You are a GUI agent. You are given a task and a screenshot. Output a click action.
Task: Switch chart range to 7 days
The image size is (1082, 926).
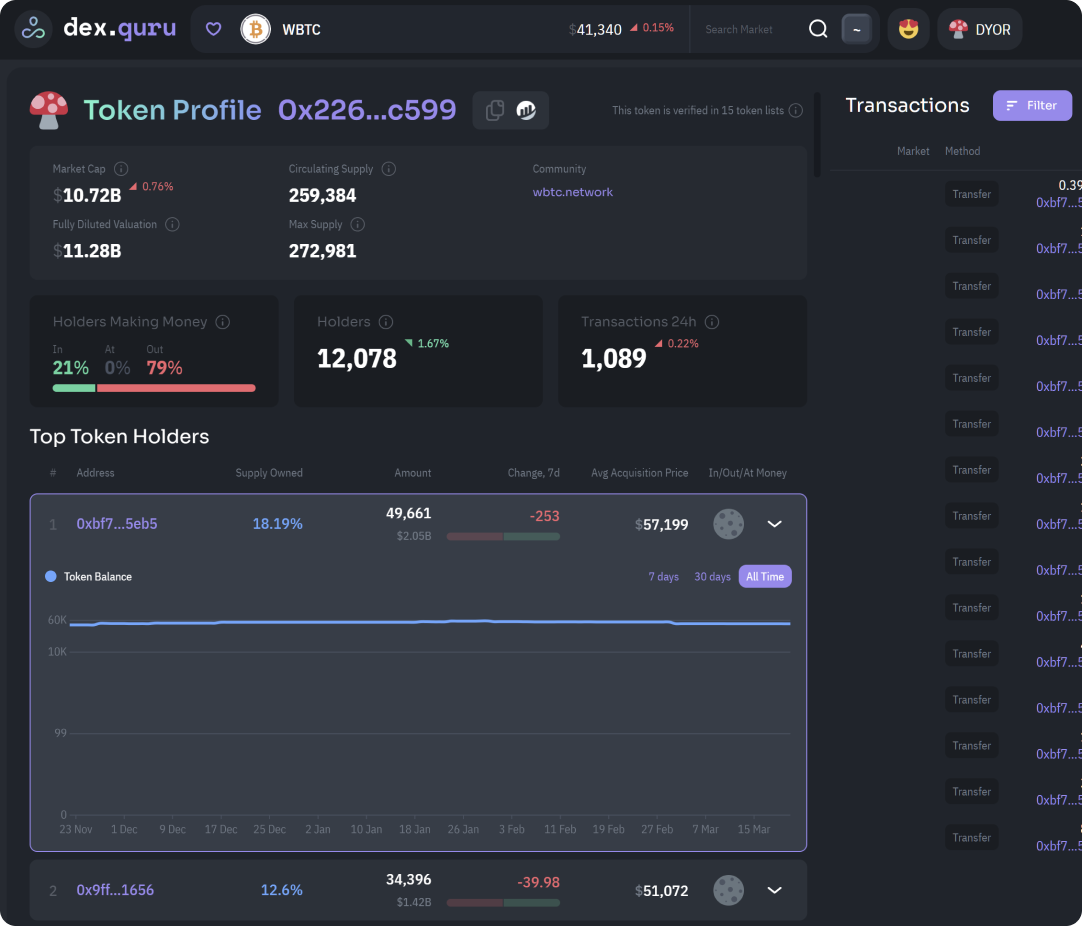pyautogui.click(x=663, y=577)
